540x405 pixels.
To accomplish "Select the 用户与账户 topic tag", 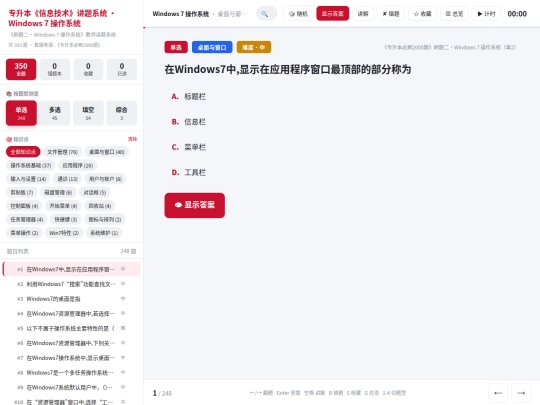I will point(105,179).
